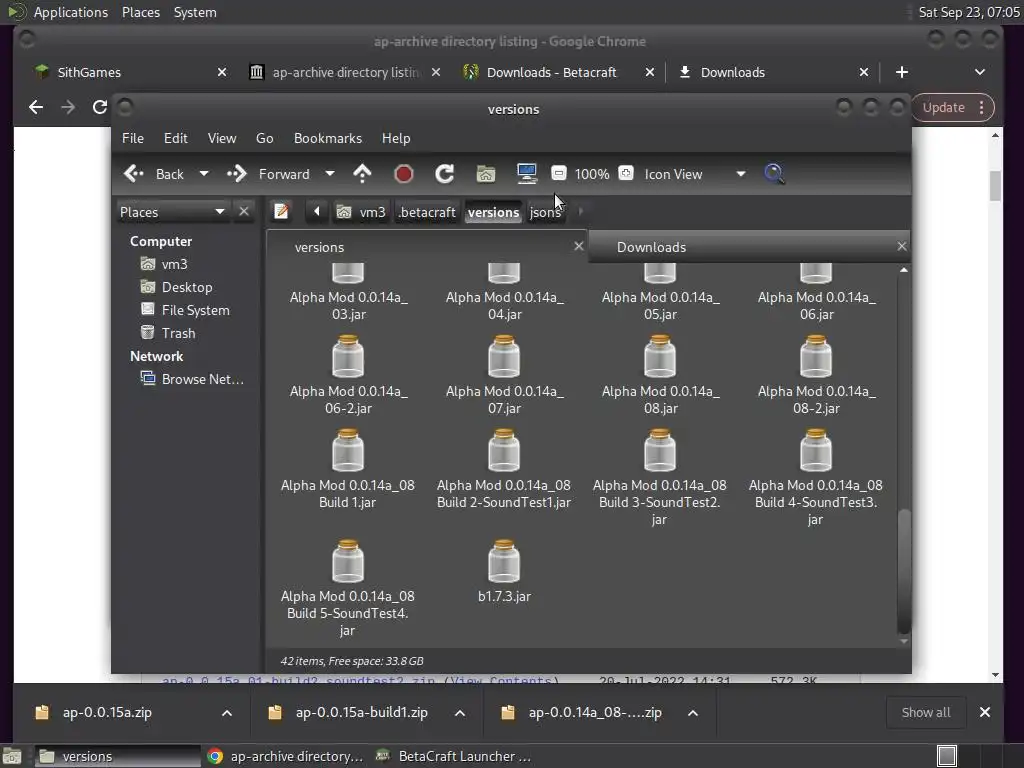This screenshot has width=1024, height=768.
Task: Open new Chrome tab plus button
Action: click(x=902, y=72)
